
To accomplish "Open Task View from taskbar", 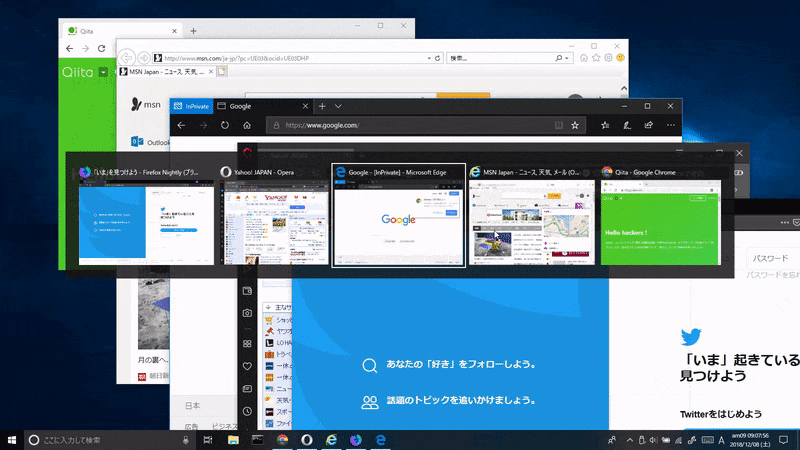I will coord(208,440).
